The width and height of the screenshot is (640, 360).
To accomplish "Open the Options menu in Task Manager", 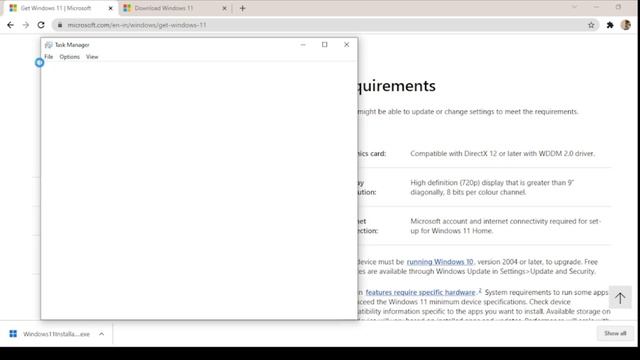I will tap(69, 57).
